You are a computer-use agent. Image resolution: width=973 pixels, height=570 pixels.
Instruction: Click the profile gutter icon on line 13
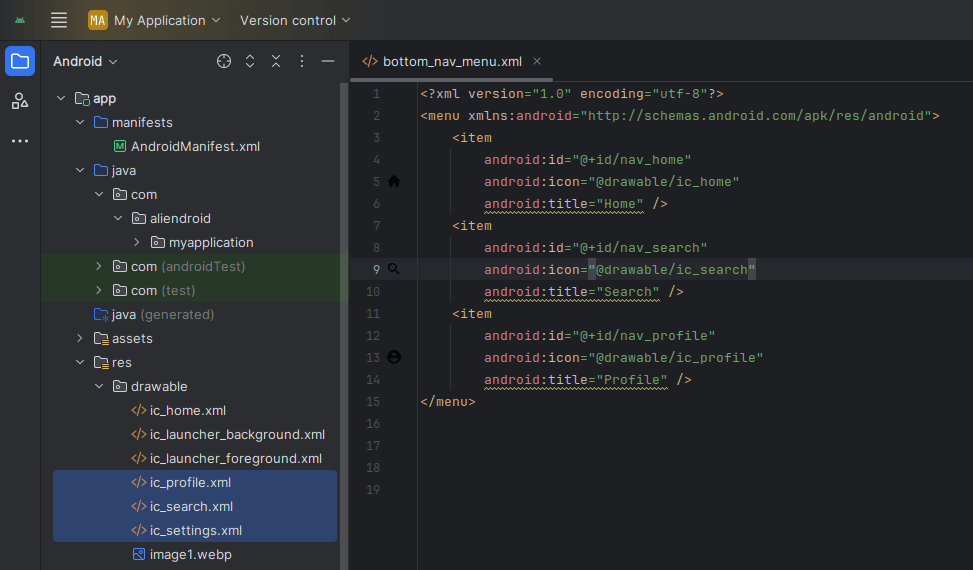[393, 357]
